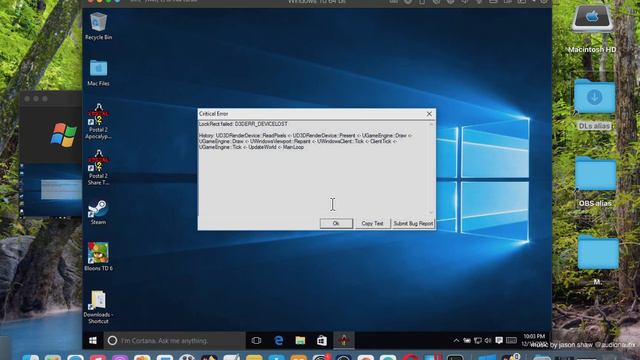Open the network icon in system tray
The height and width of the screenshot is (360, 640).
coord(477,340)
